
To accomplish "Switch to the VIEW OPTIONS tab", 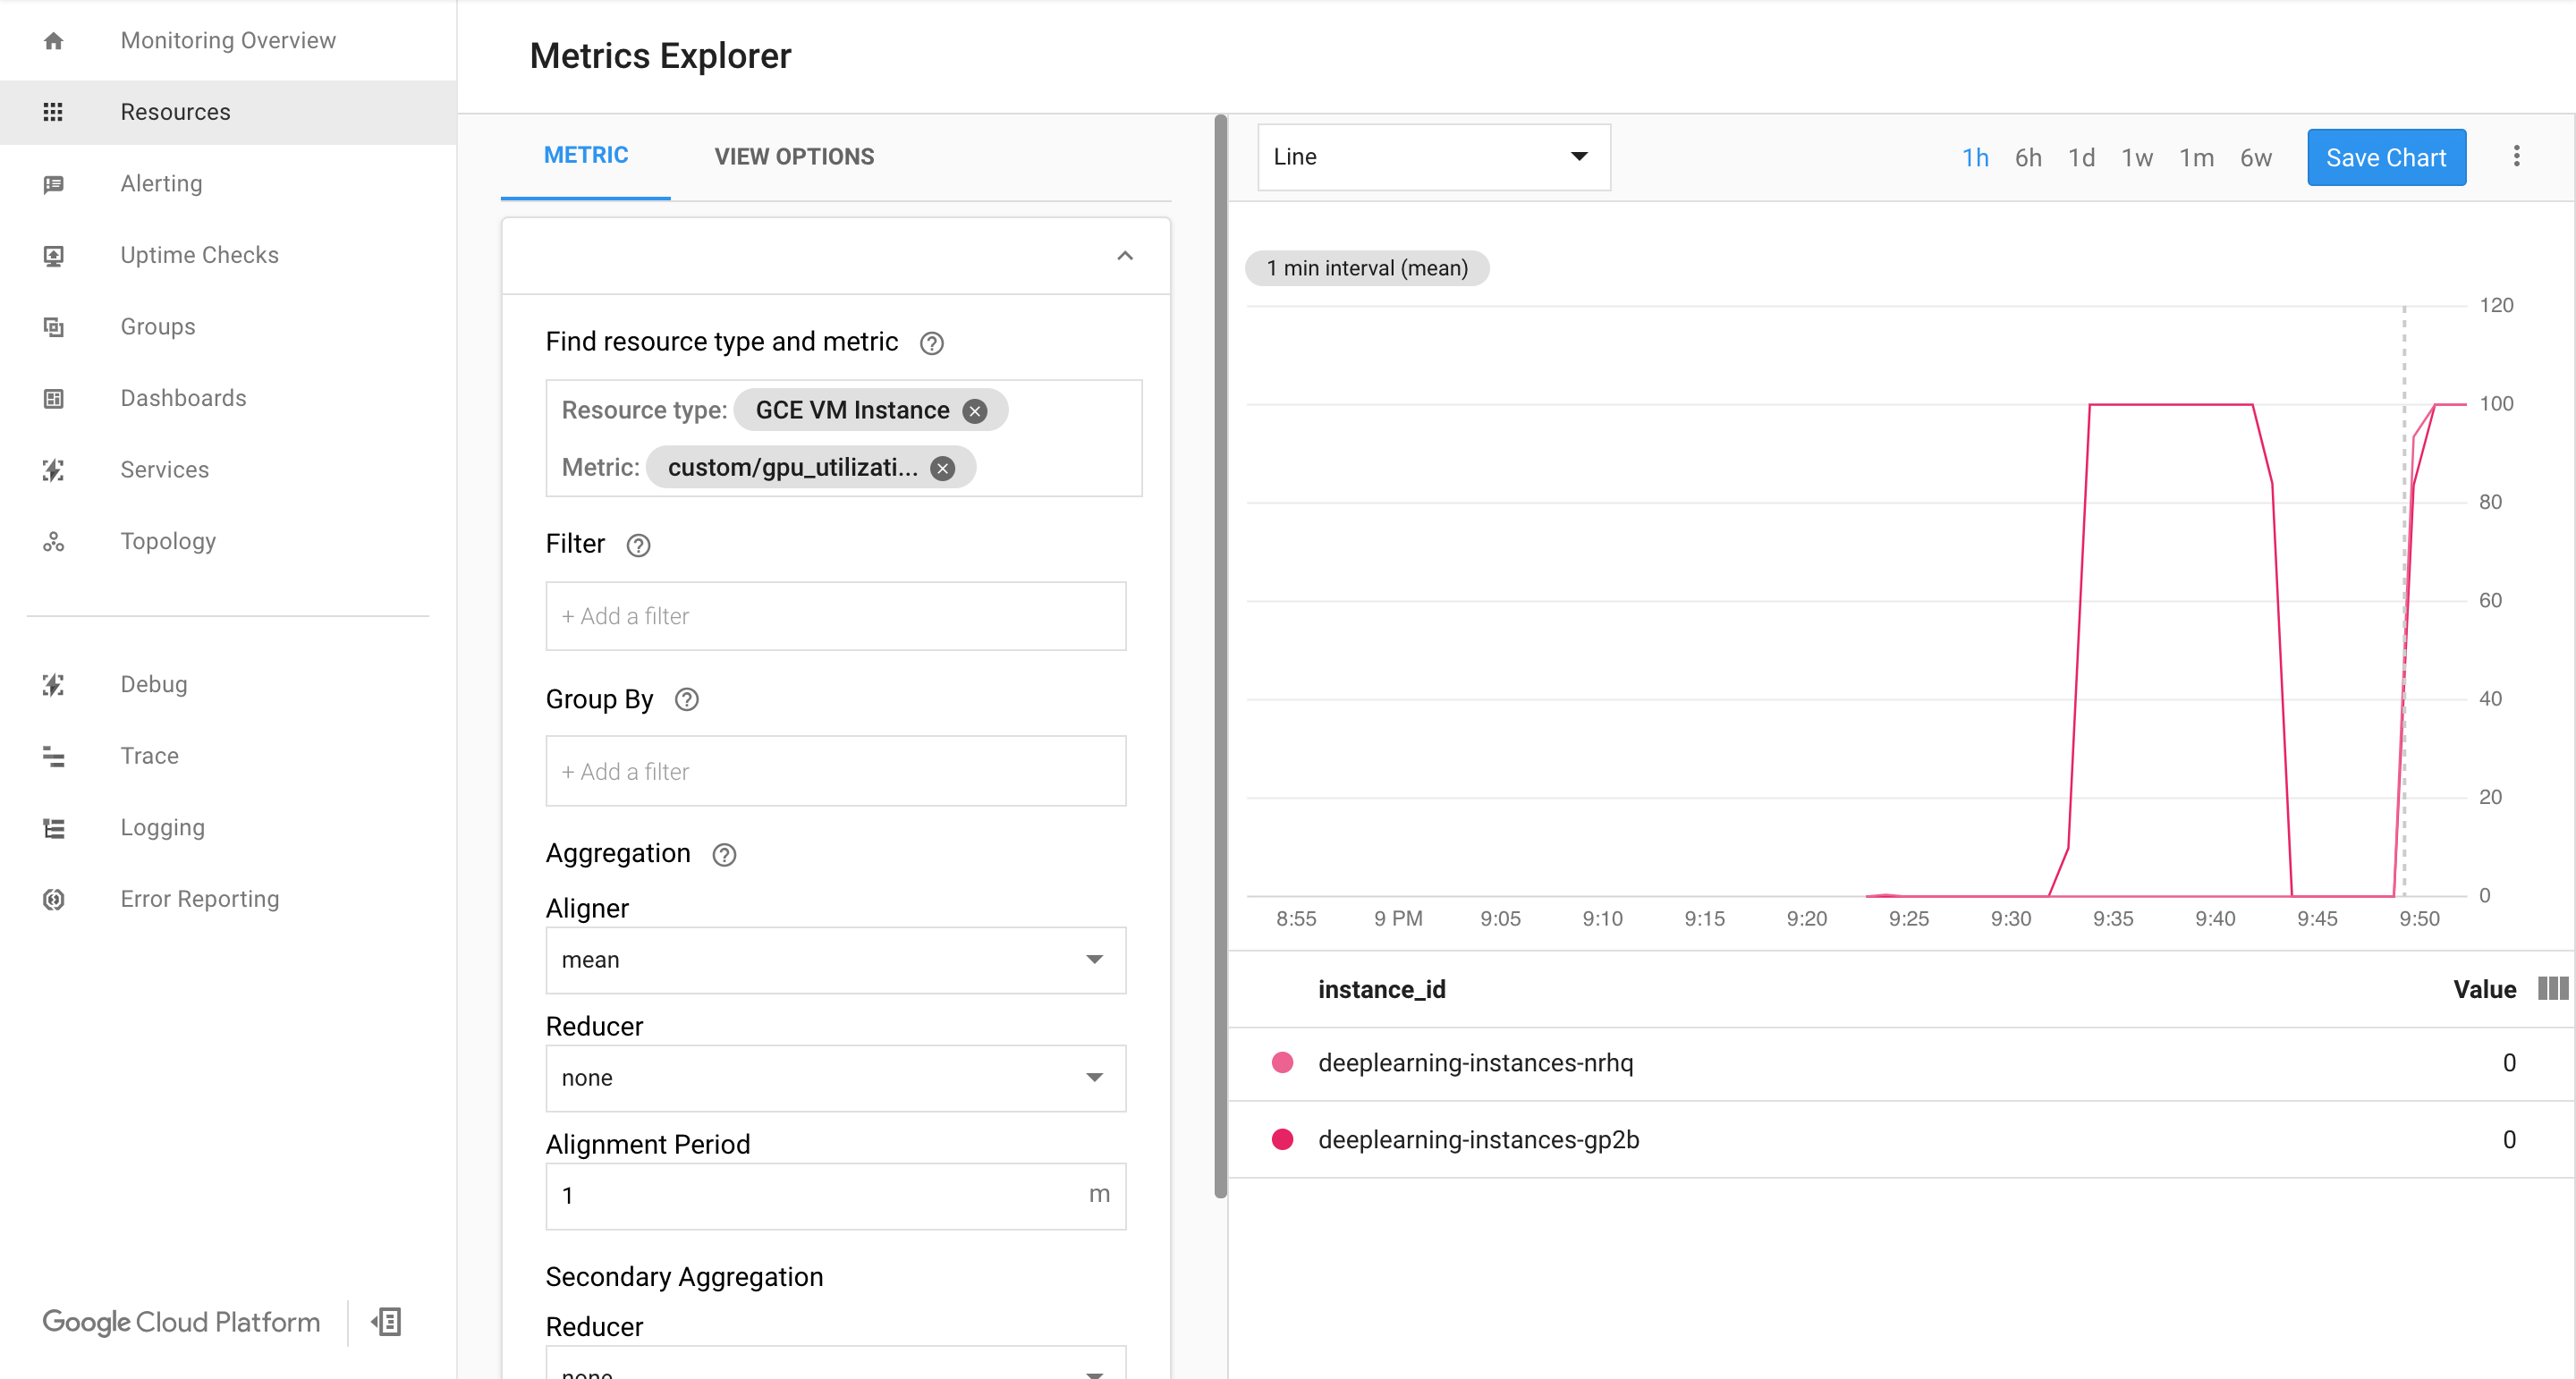I will [x=792, y=157].
